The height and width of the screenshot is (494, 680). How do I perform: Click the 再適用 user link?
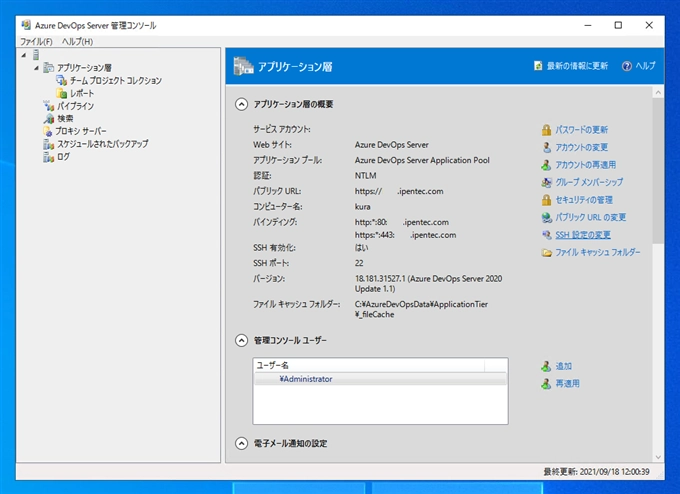(567, 383)
